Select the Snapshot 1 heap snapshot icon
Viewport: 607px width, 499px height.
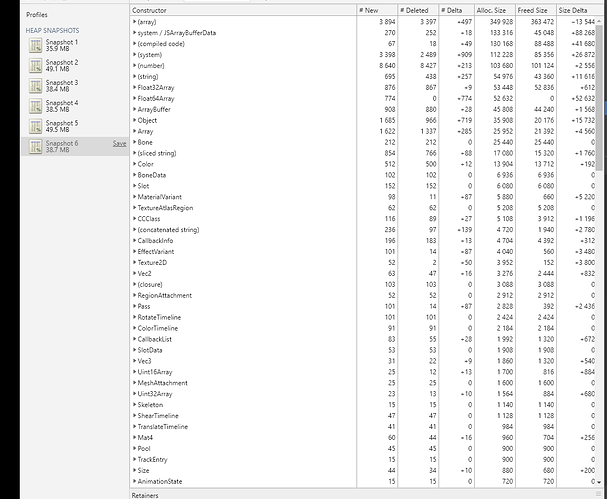35,45
